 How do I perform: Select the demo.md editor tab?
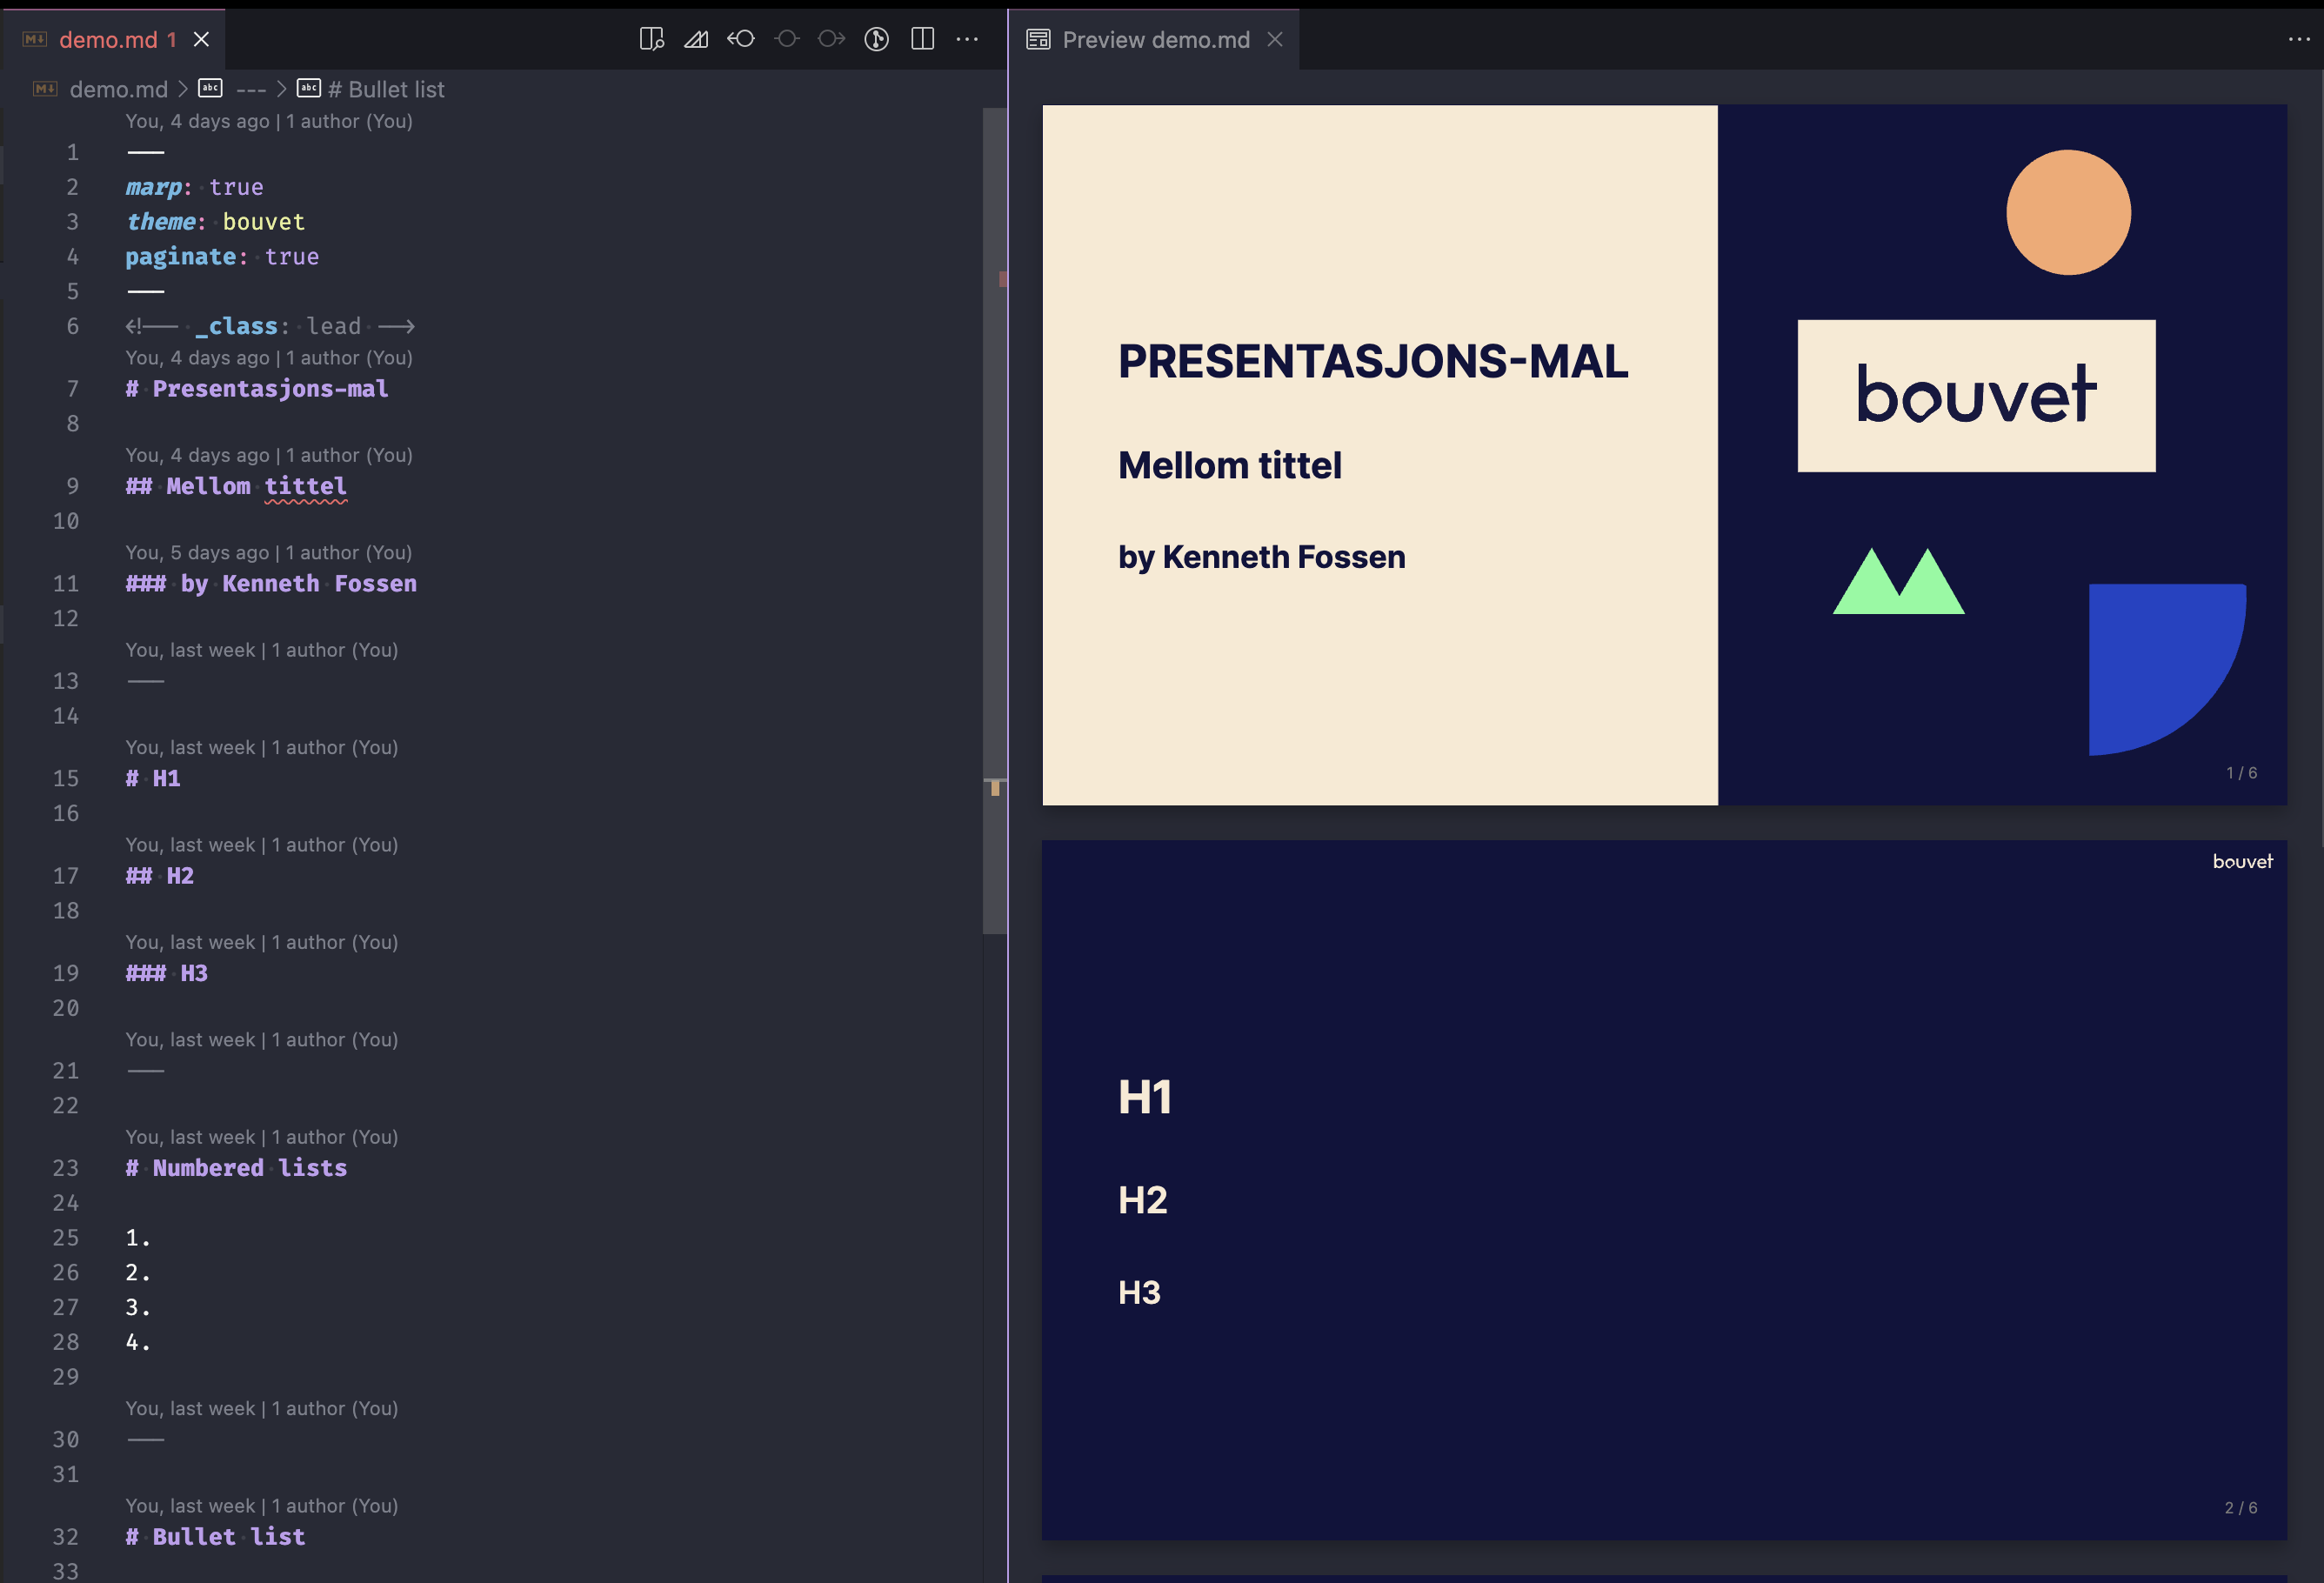click(113, 39)
